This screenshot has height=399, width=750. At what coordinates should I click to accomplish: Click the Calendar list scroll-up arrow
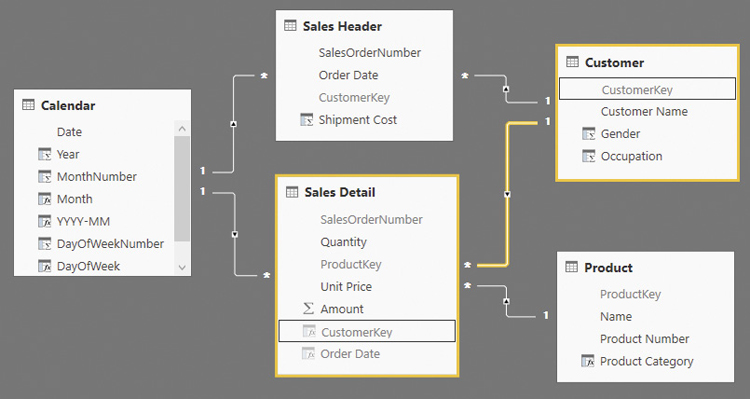click(x=182, y=129)
